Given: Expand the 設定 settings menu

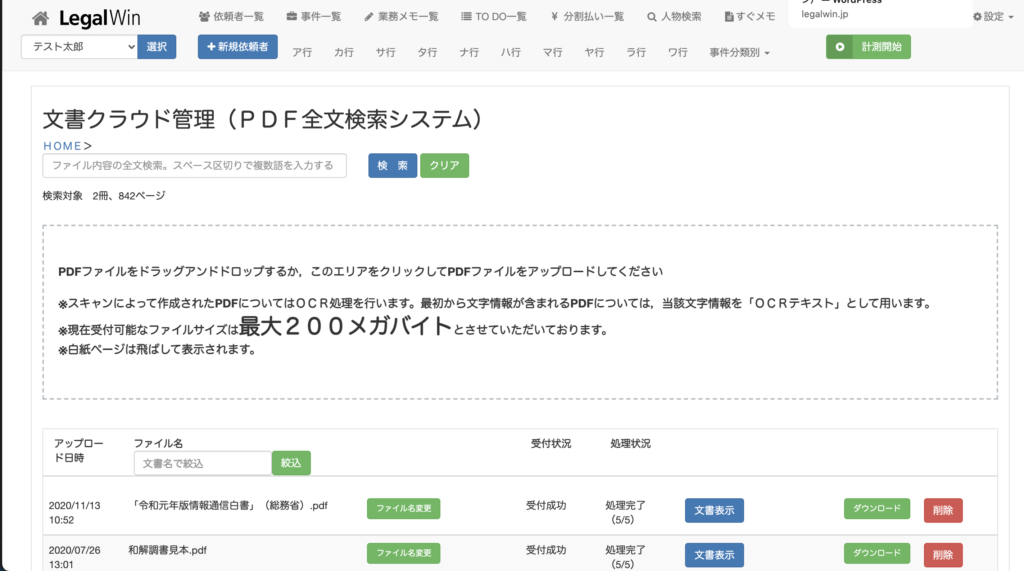Looking at the screenshot, I should click(992, 17).
